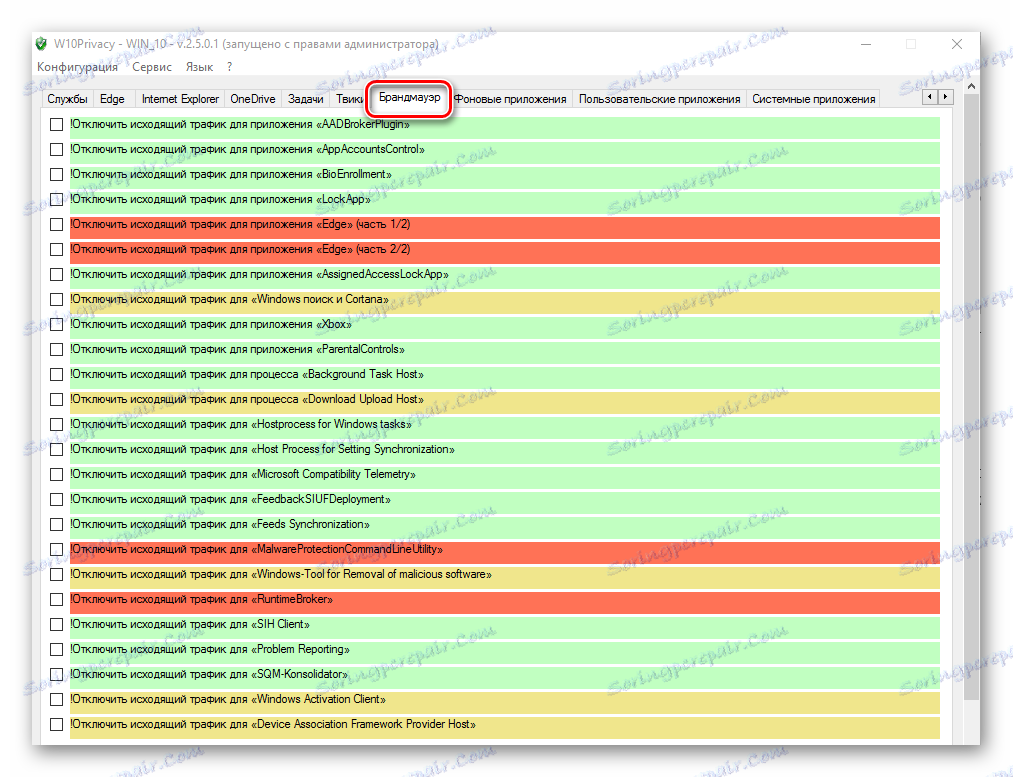Switch to the Твики tab
This screenshot has width=1013, height=777.
click(x=349, y=99)
